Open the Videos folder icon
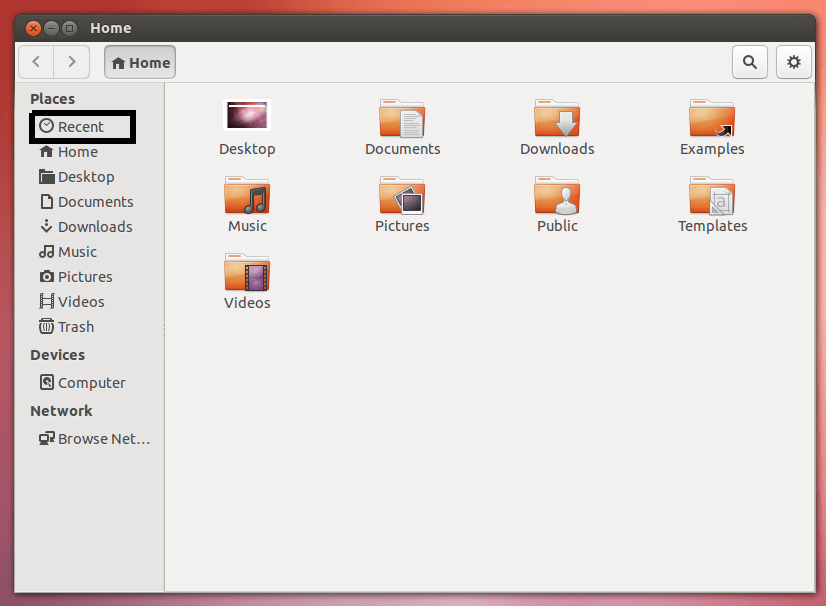 coord(247,272)
